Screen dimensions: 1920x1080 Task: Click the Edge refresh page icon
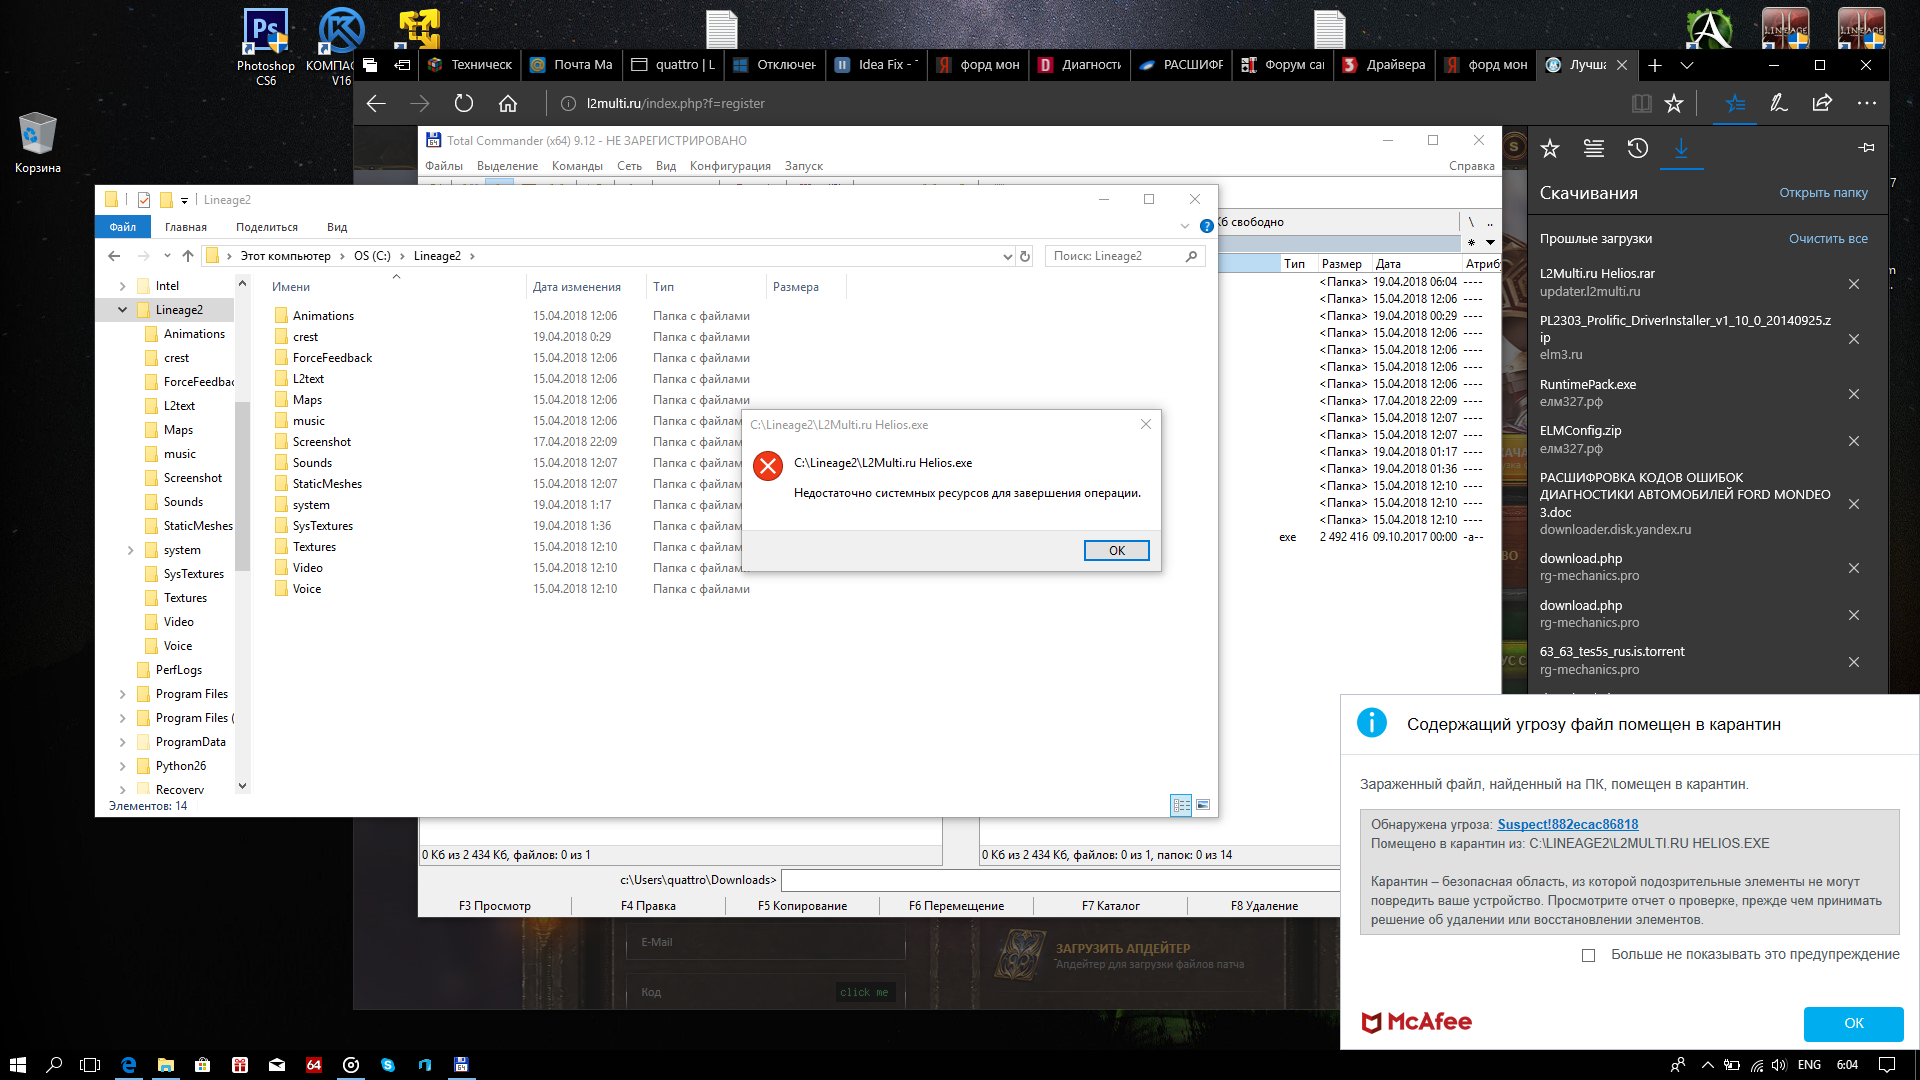(463, 103)
